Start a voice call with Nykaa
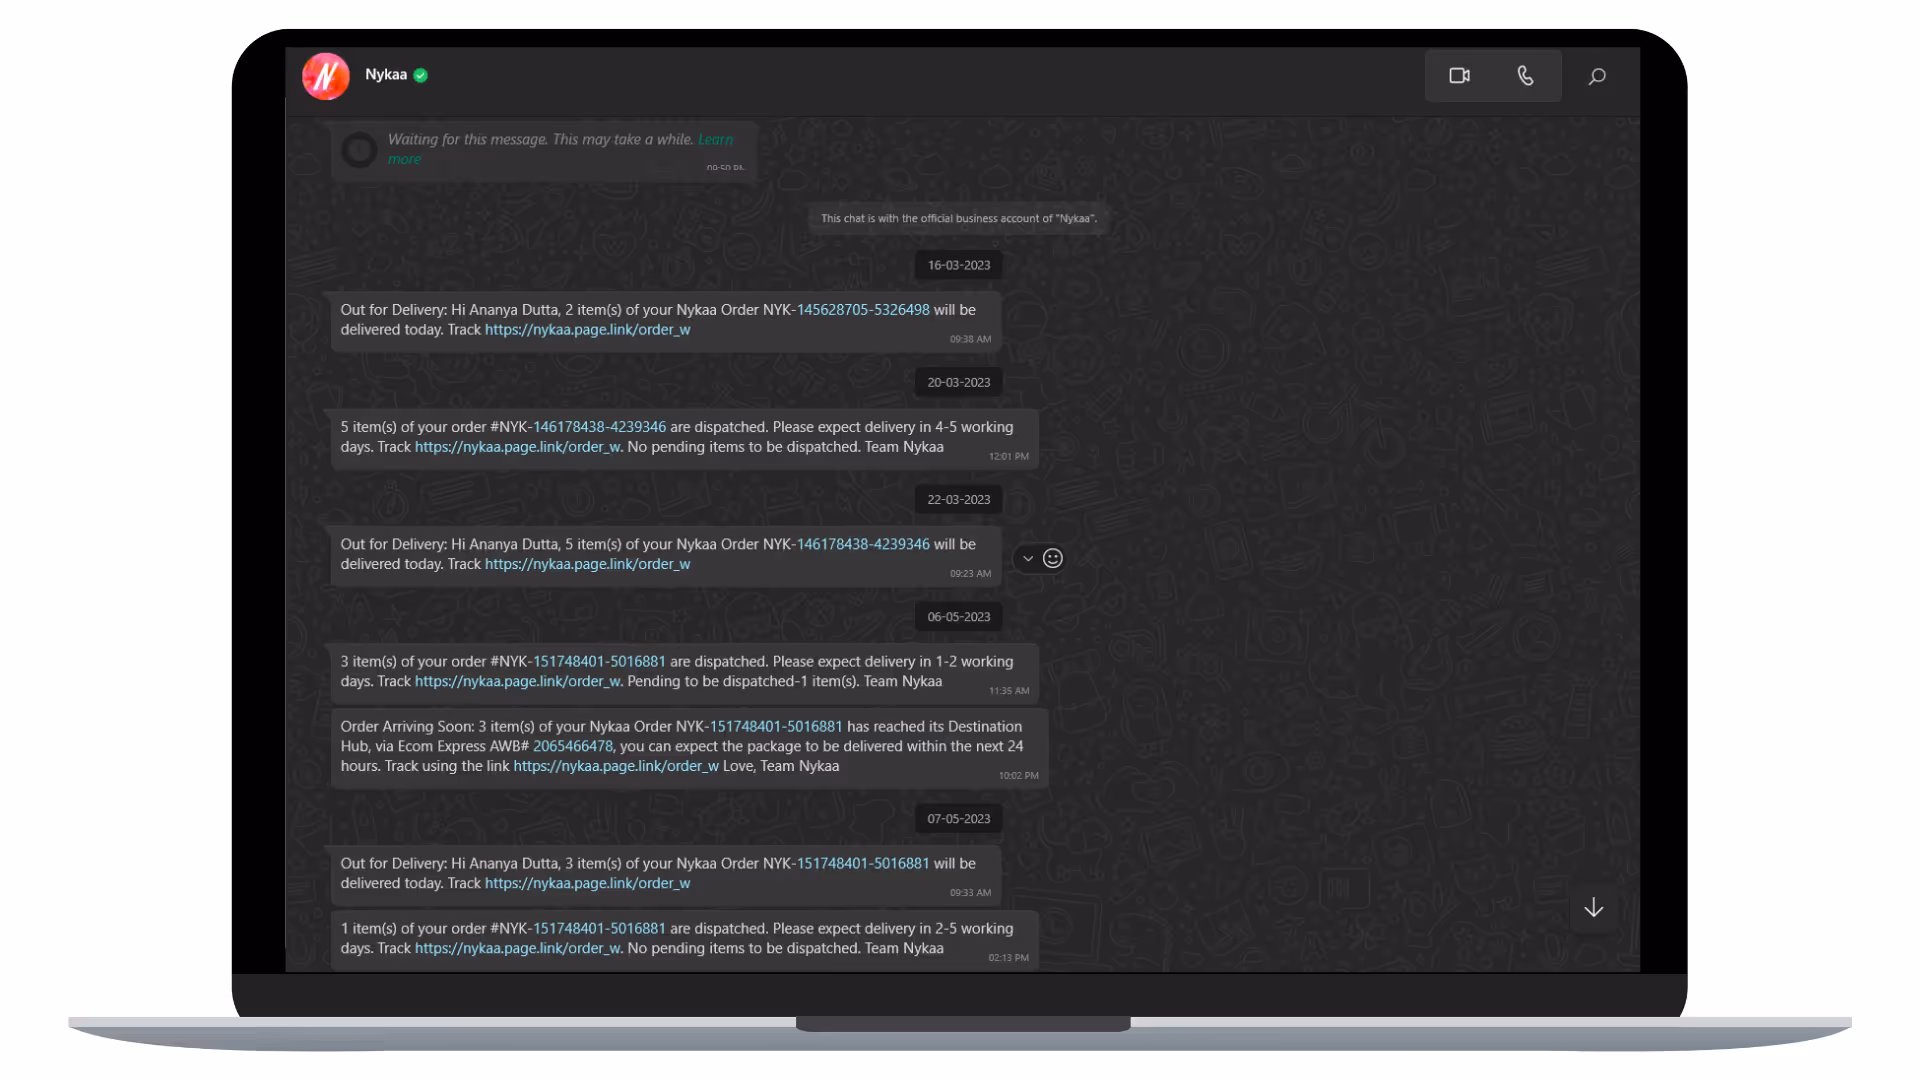Image resolution: width=1920 pixels, height=1080 pixels. click(1525, 76)
